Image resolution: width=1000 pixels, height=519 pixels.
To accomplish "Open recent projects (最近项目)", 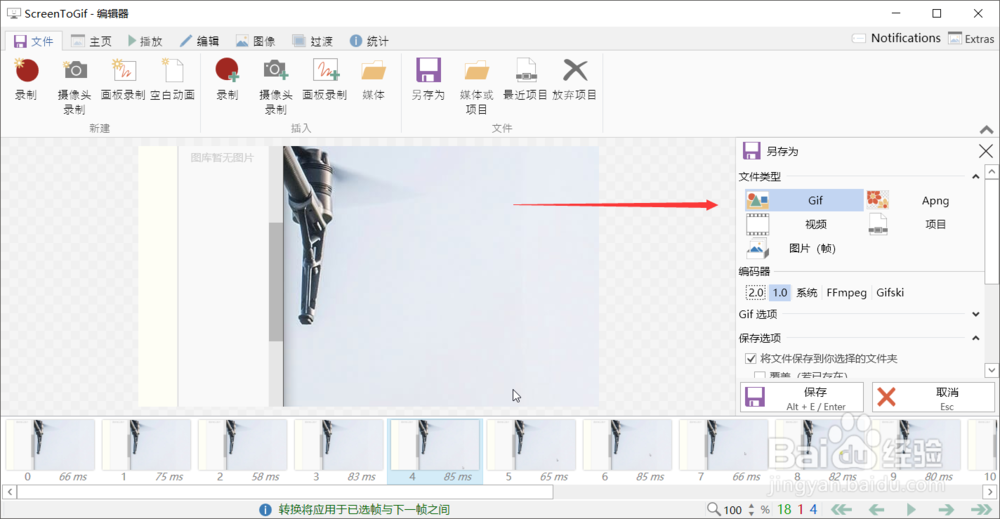I will click(x=526, y=79).
